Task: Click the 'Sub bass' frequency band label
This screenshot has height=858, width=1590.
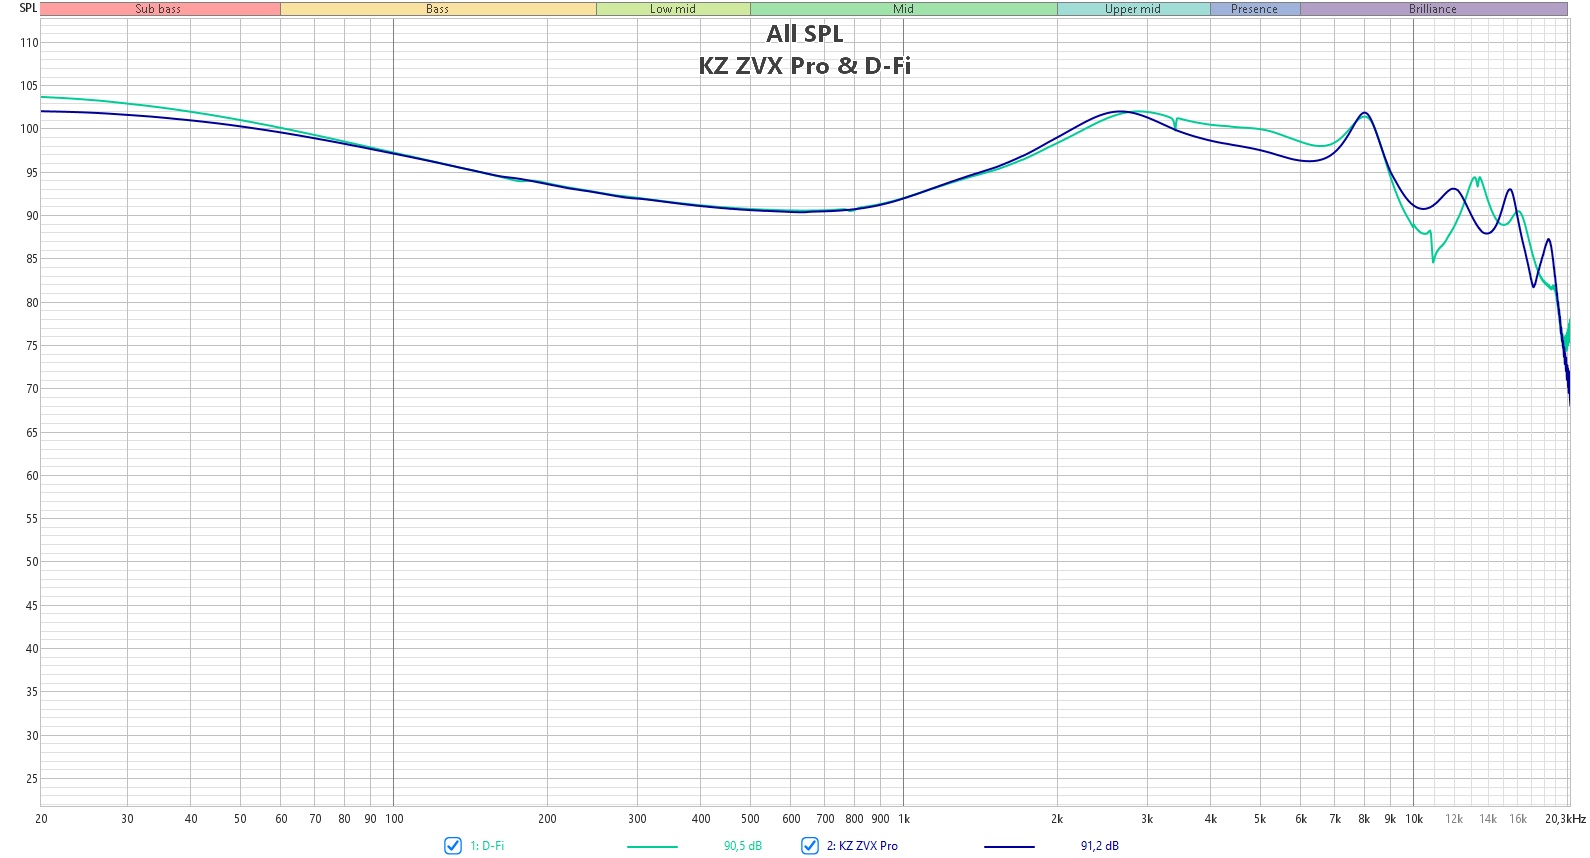Action: [x=159, y=9]
